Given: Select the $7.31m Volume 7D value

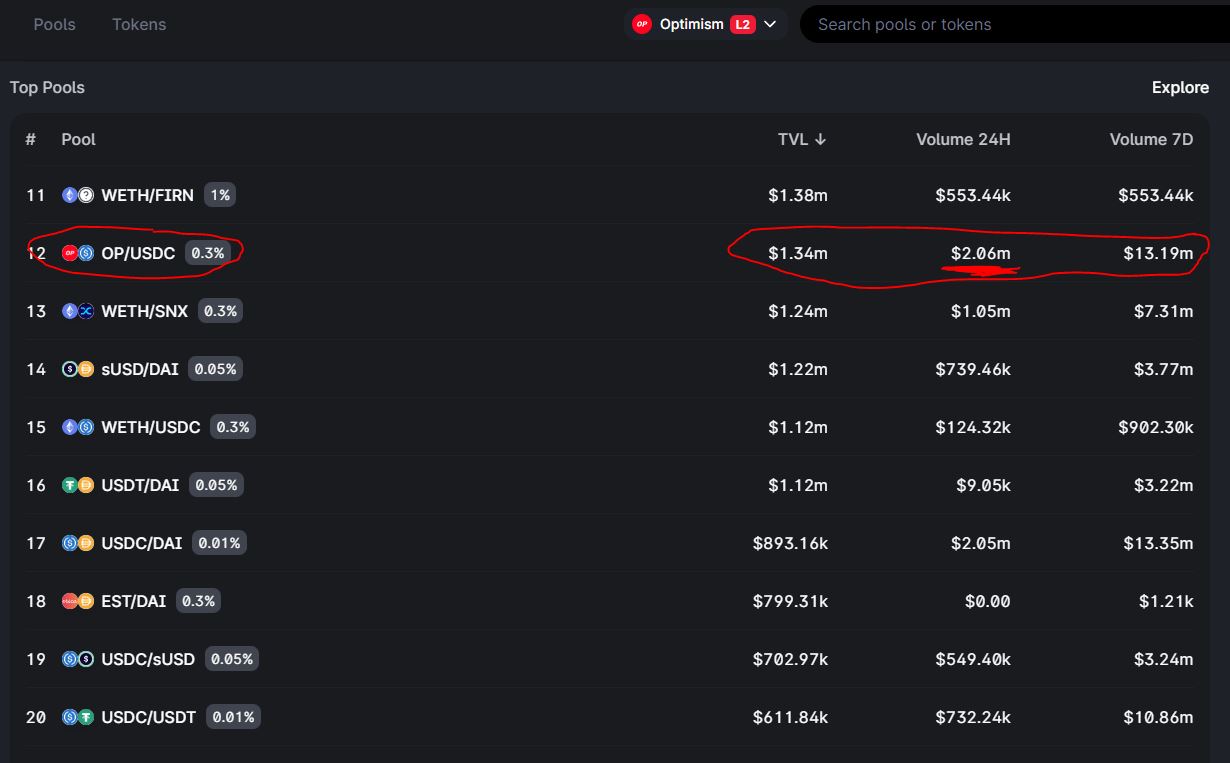Looking at the screenshot, I should point(1163,311).
